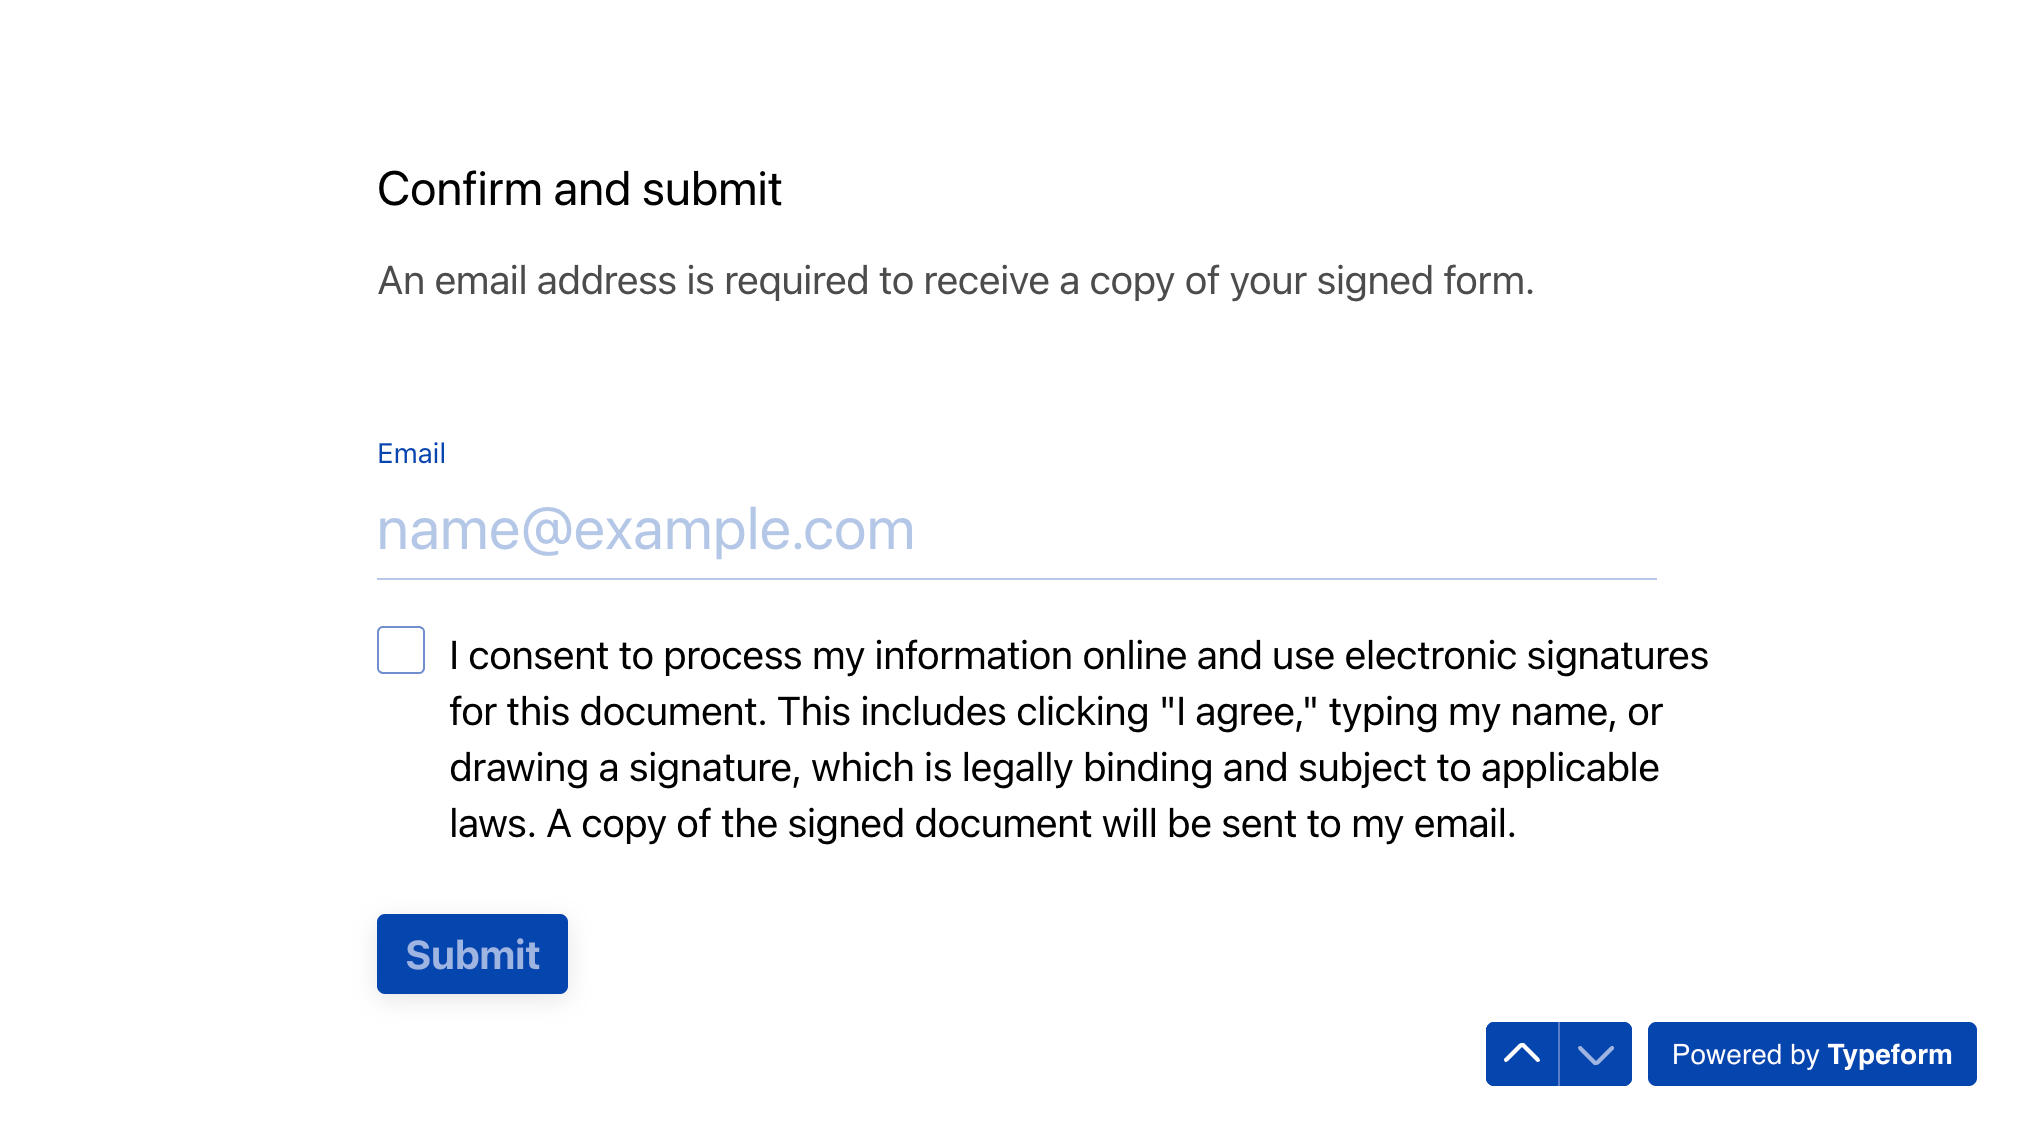Open the Powered by Typeform link
The image size is (2028, 1148).
point(1811,1054)
